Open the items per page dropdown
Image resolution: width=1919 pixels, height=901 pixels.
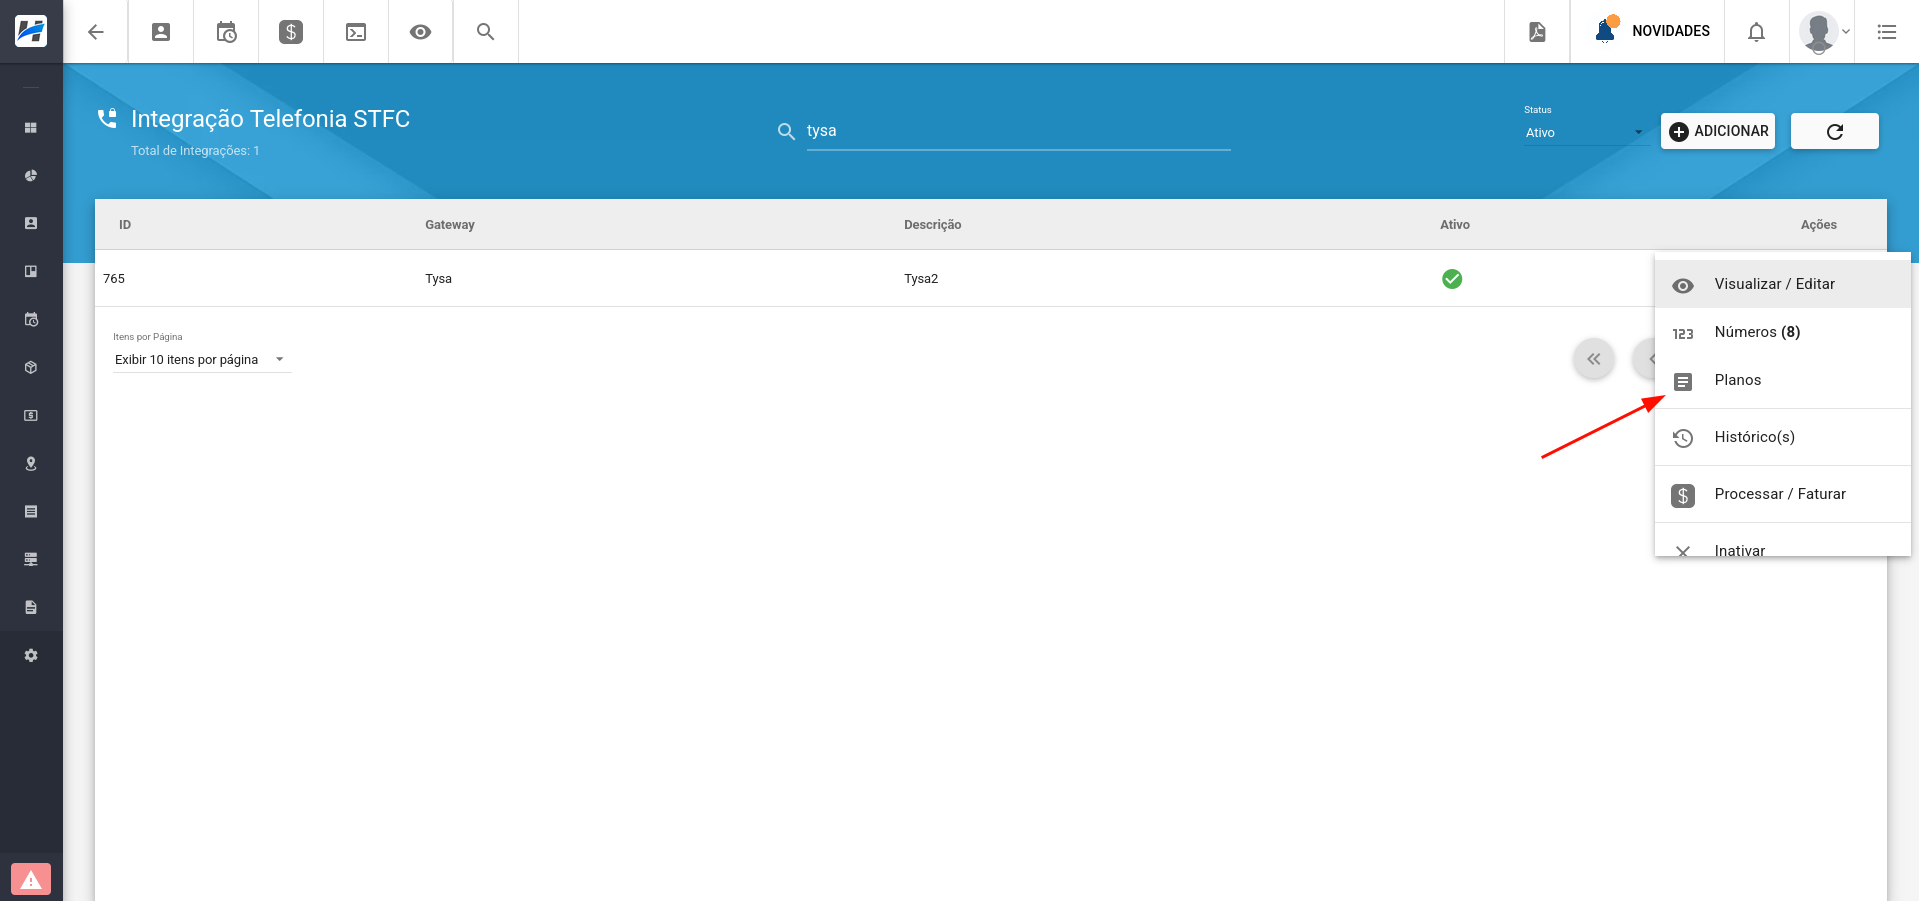pyautogui.click(x=200, y=360)
